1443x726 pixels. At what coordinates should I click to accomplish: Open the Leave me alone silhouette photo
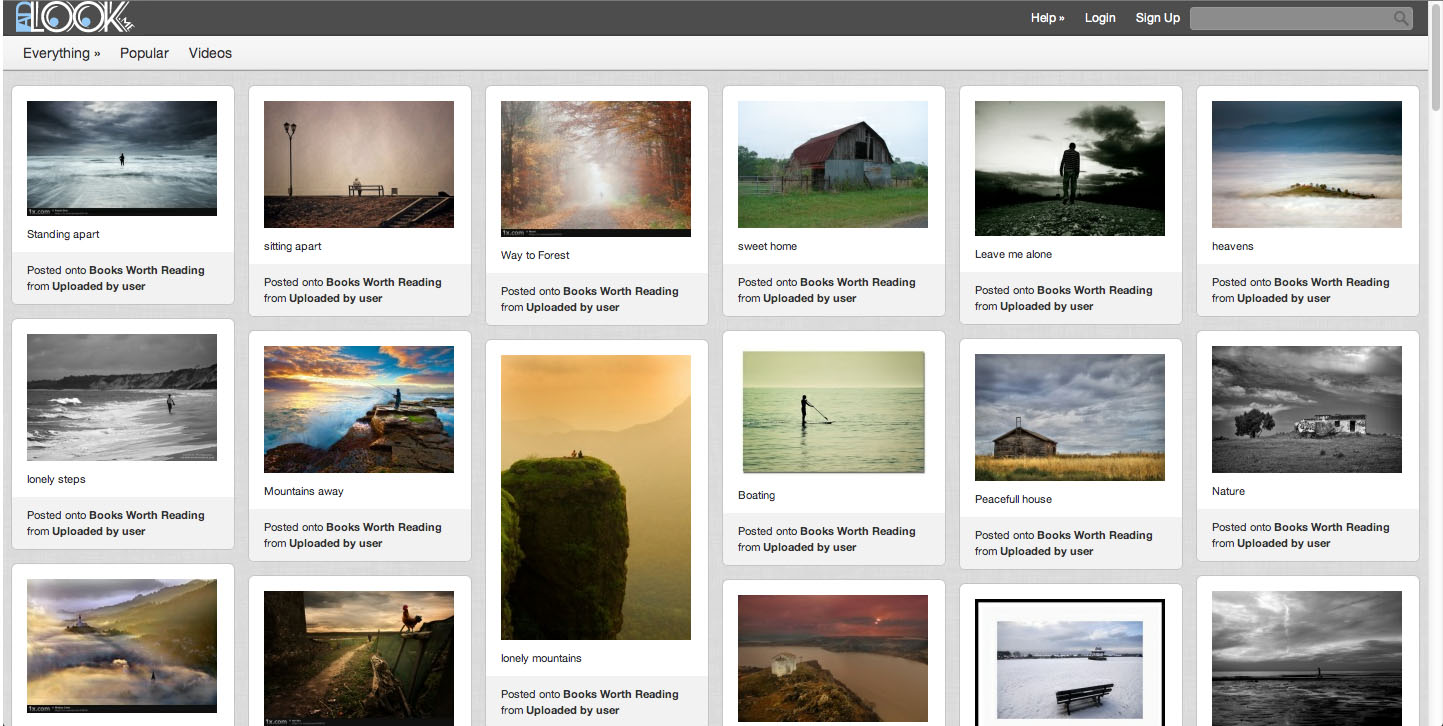point(1070,168)
